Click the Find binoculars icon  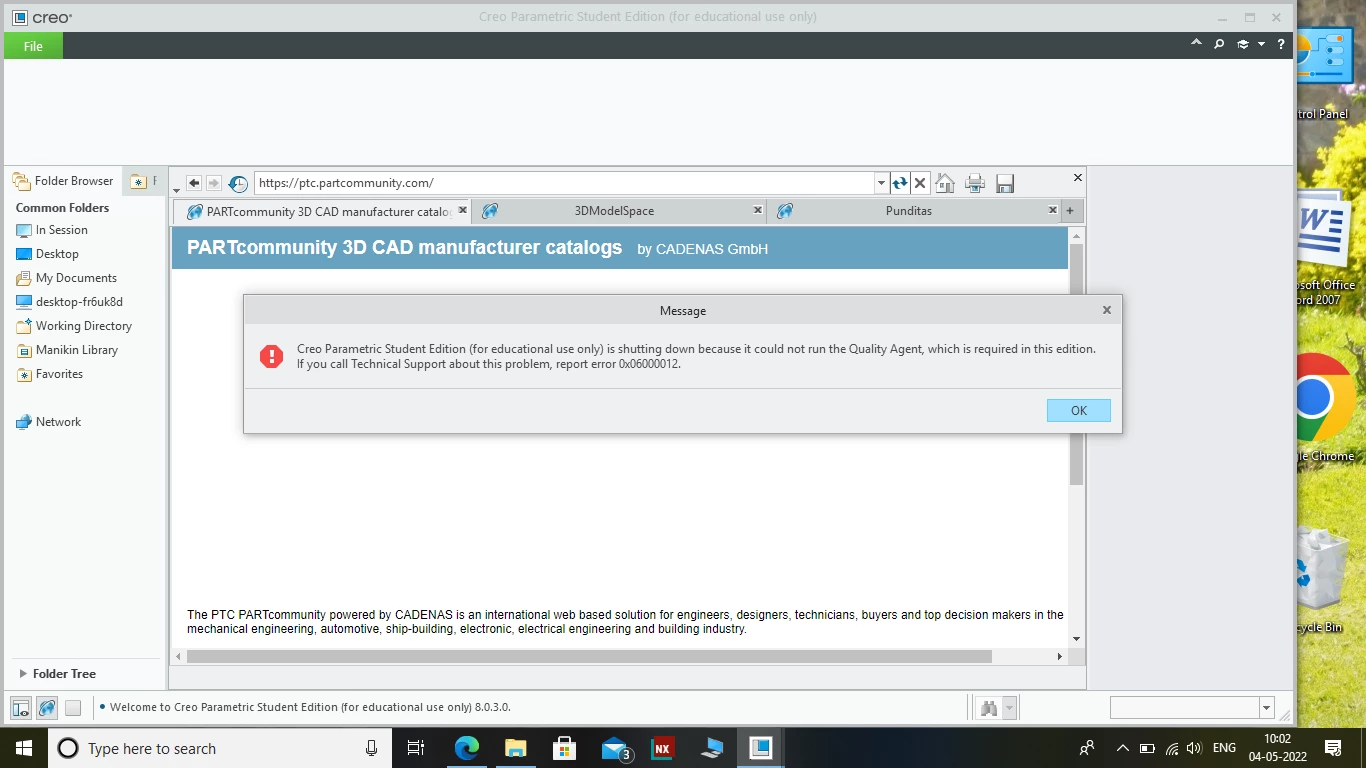(989, 708)
